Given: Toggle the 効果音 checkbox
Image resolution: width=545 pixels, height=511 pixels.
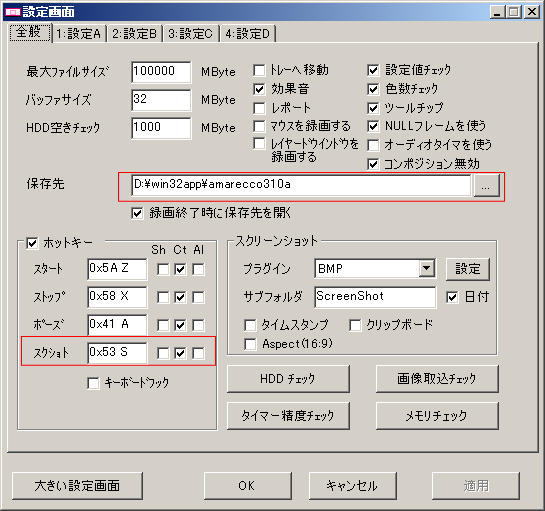Looking at the screenshot, I should [259, 89].
